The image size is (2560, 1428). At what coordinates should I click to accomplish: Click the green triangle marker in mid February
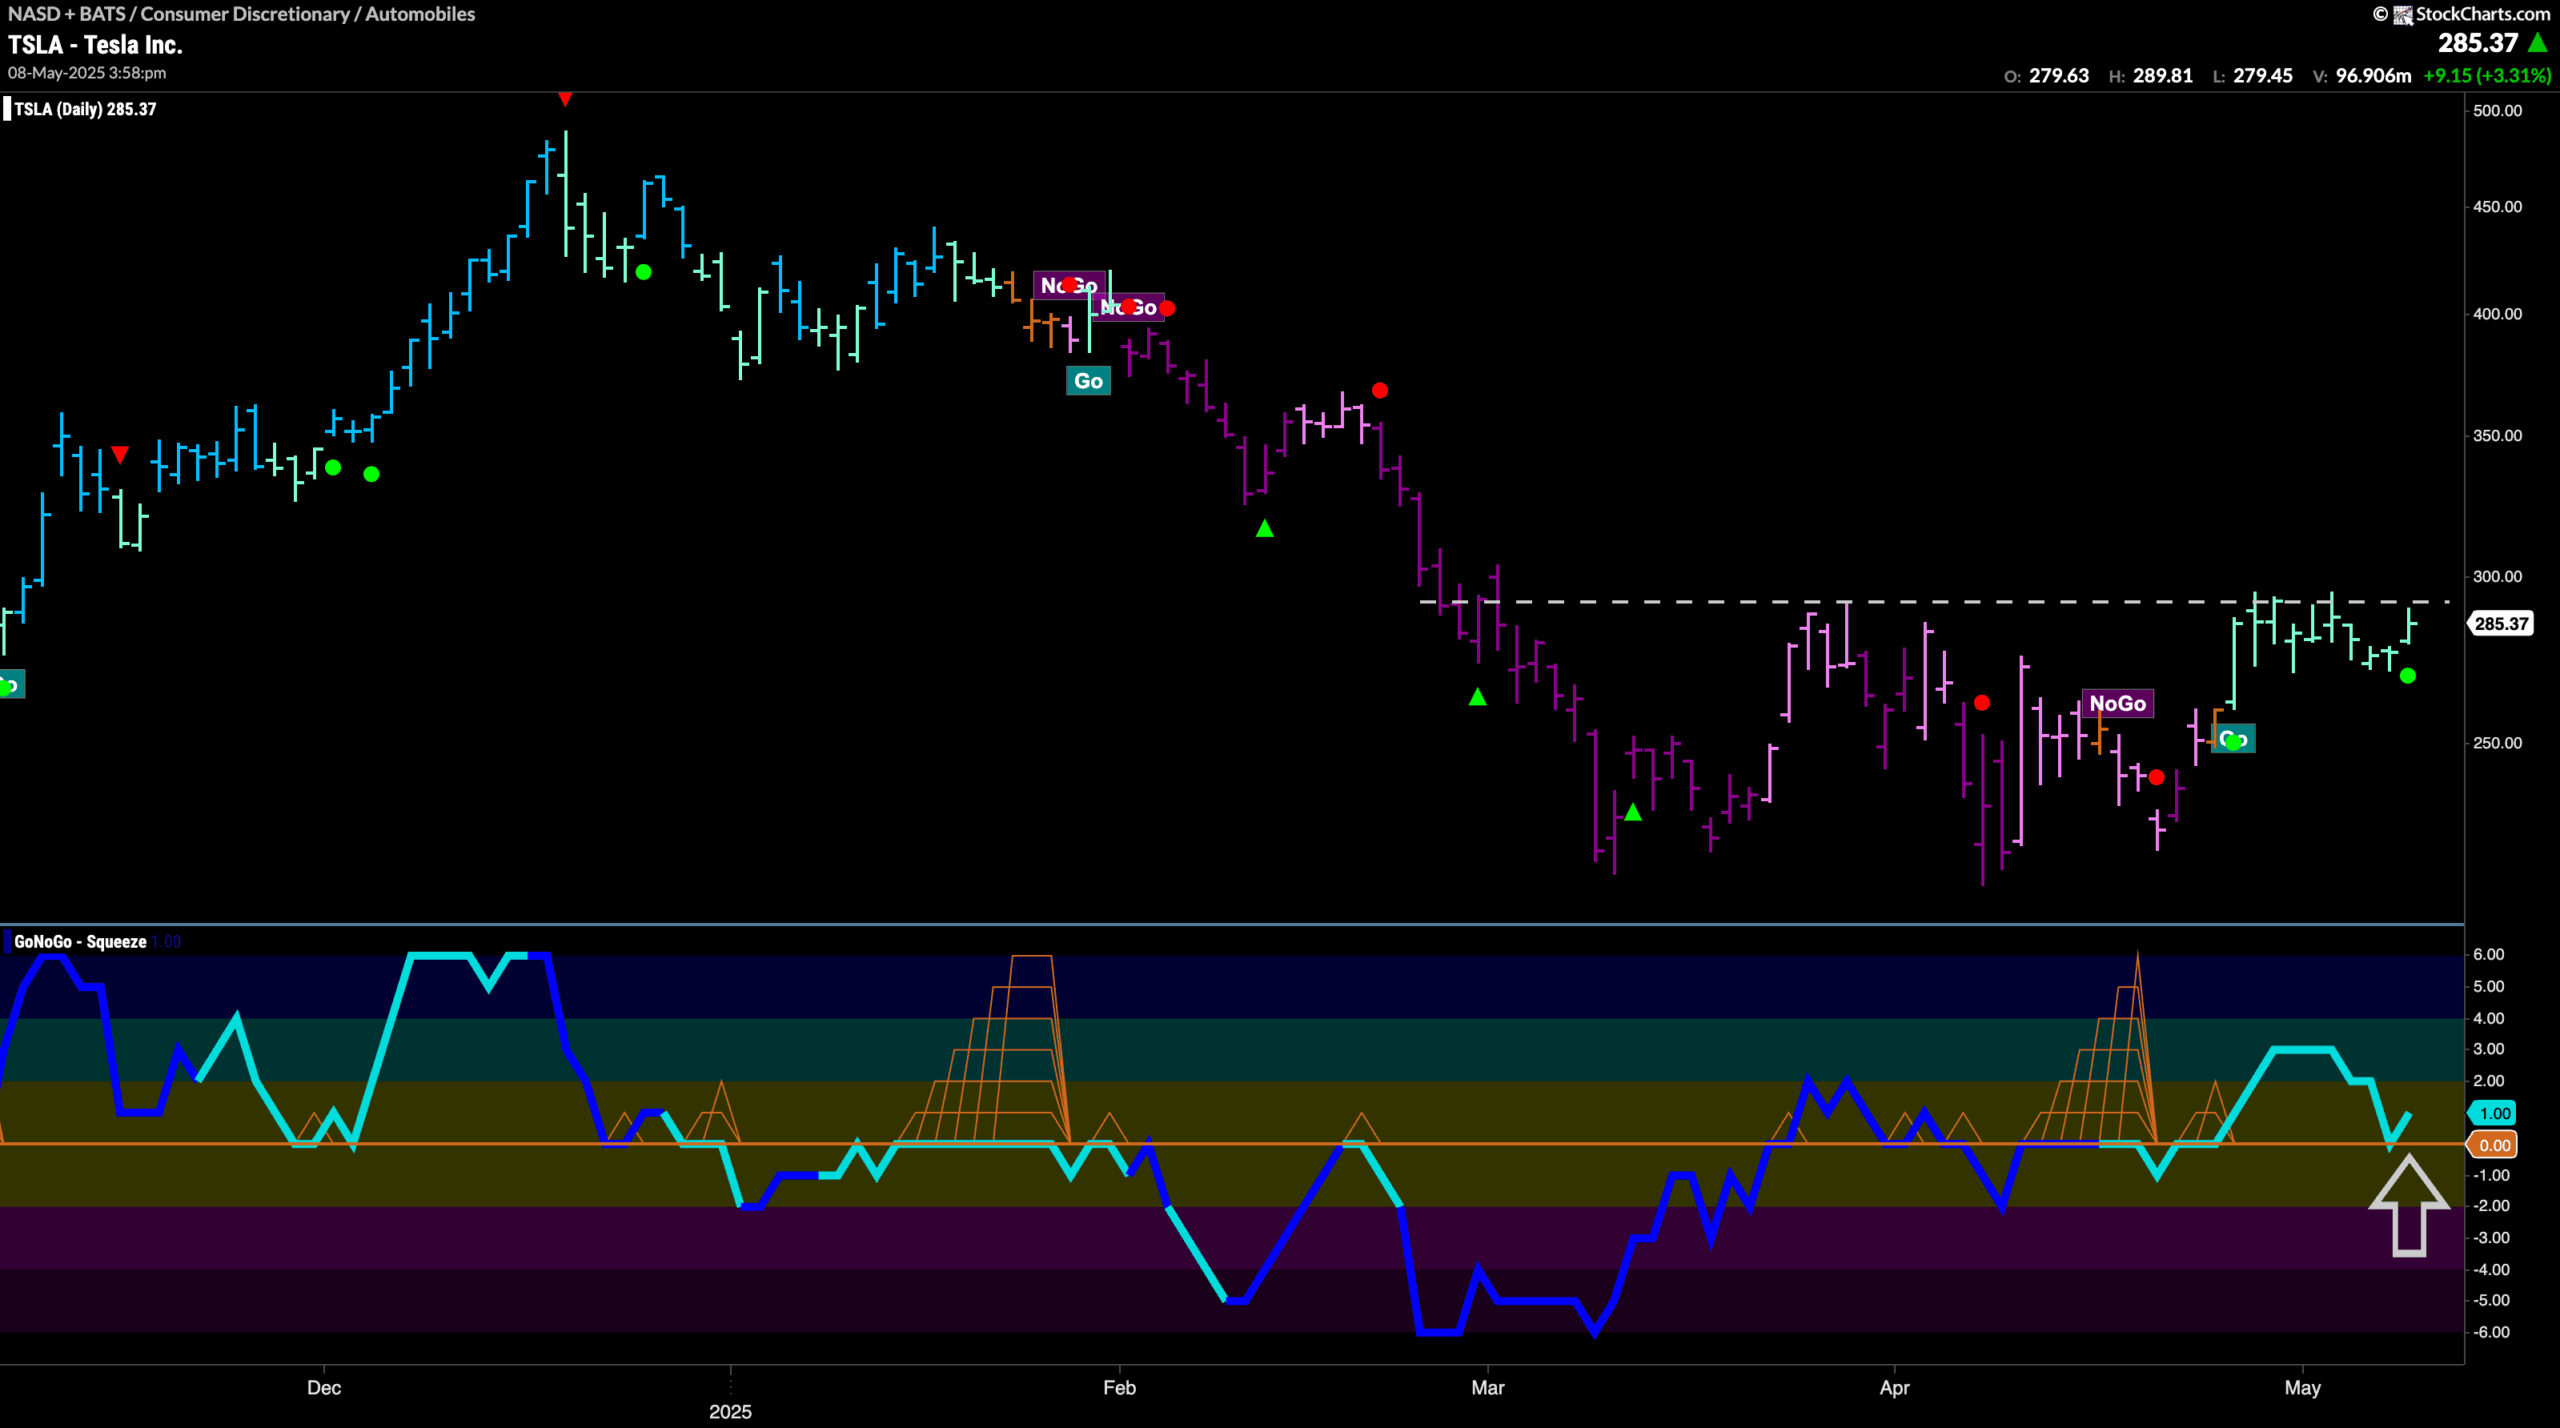click(x=1264, y=528)
